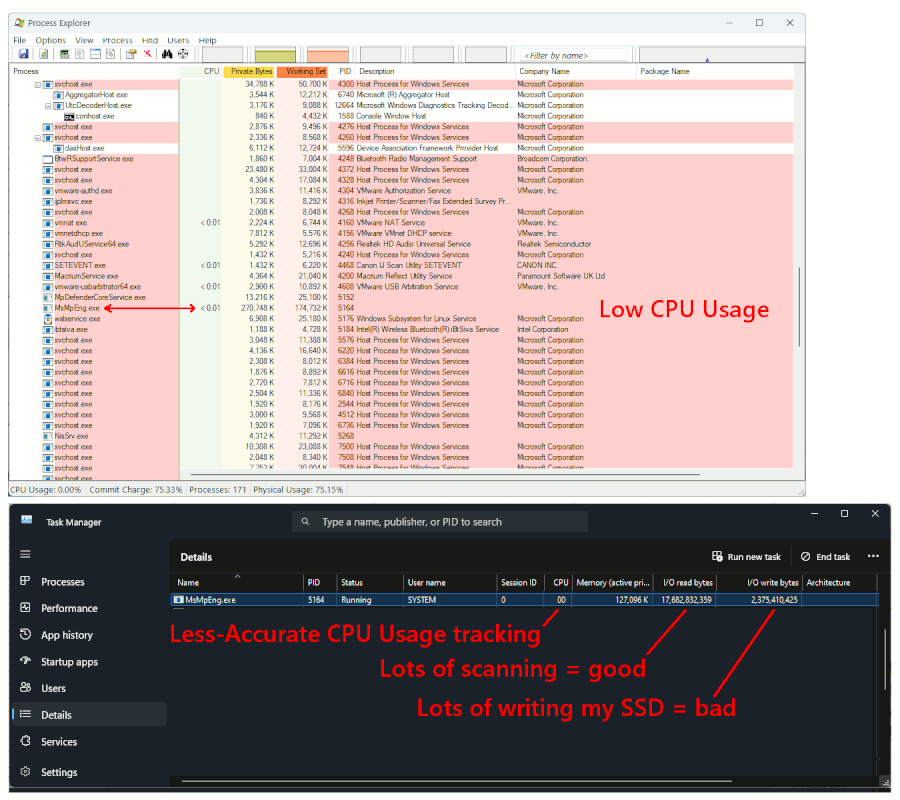Sort by Working Set column header
This screenshot has width=900, height=800.
click(302, 72)
